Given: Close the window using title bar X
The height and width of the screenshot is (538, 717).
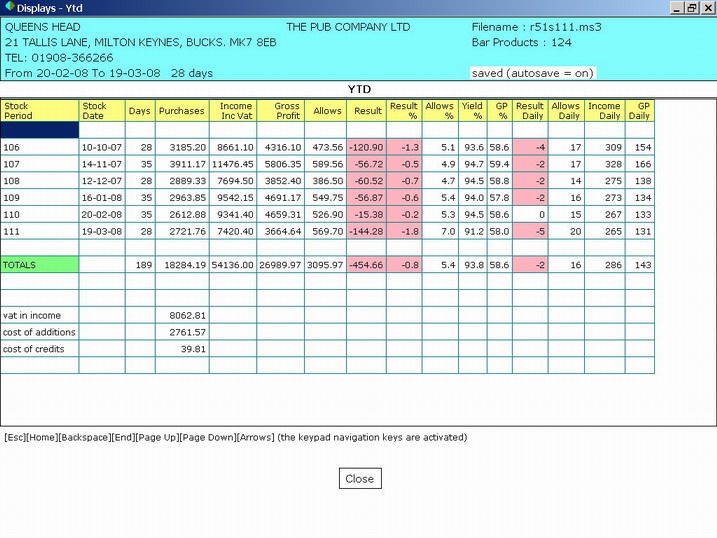Looking at the screenshot, I should tap(706, 8).
